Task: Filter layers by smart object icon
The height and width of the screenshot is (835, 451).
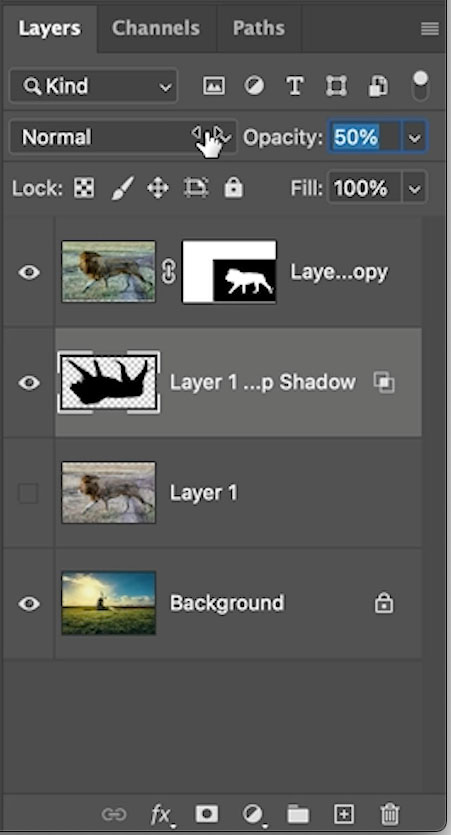Action: pyautogui.click(x=378, y=86)
